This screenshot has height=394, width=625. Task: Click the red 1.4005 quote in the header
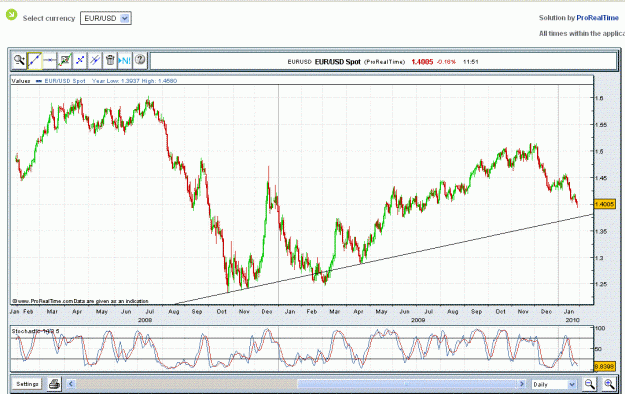tap(422, 62)
